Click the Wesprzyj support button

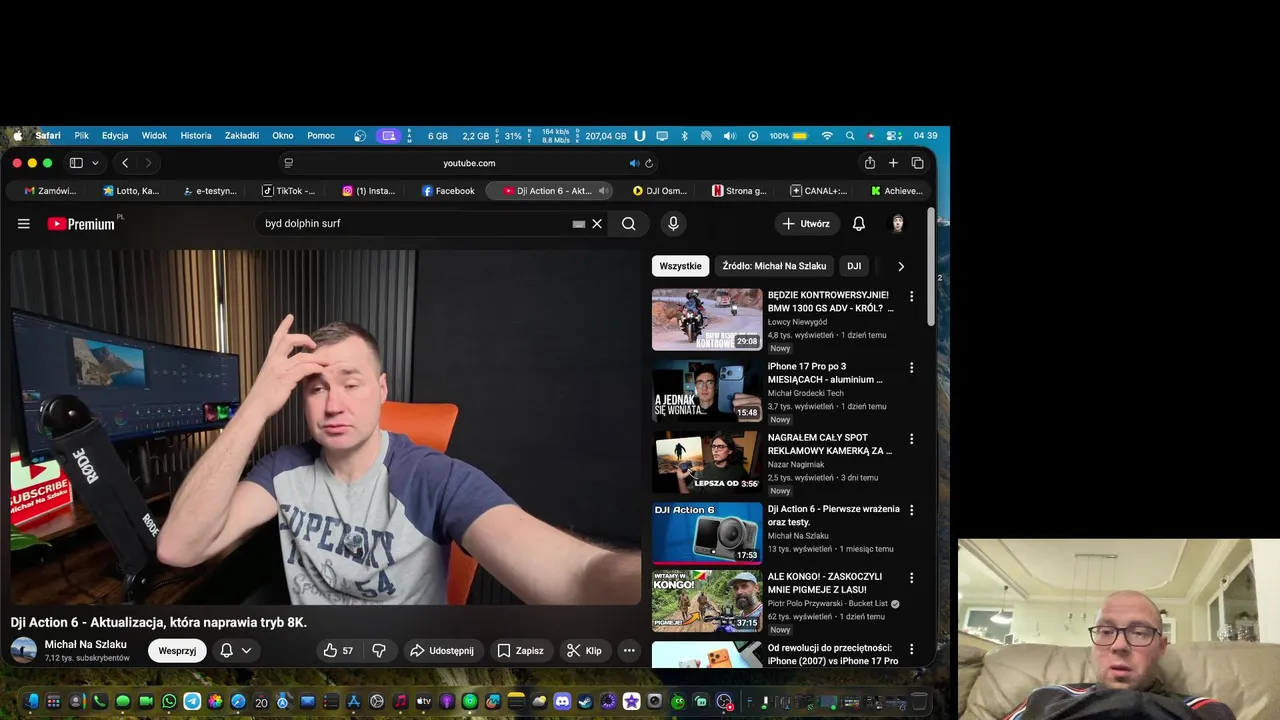tap(177, 651)
